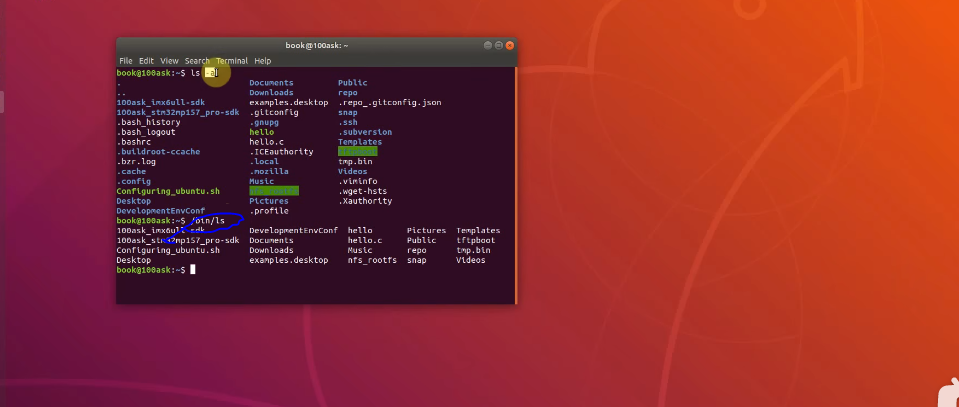Click the .bash_history file name

click(x=148, y=122)
